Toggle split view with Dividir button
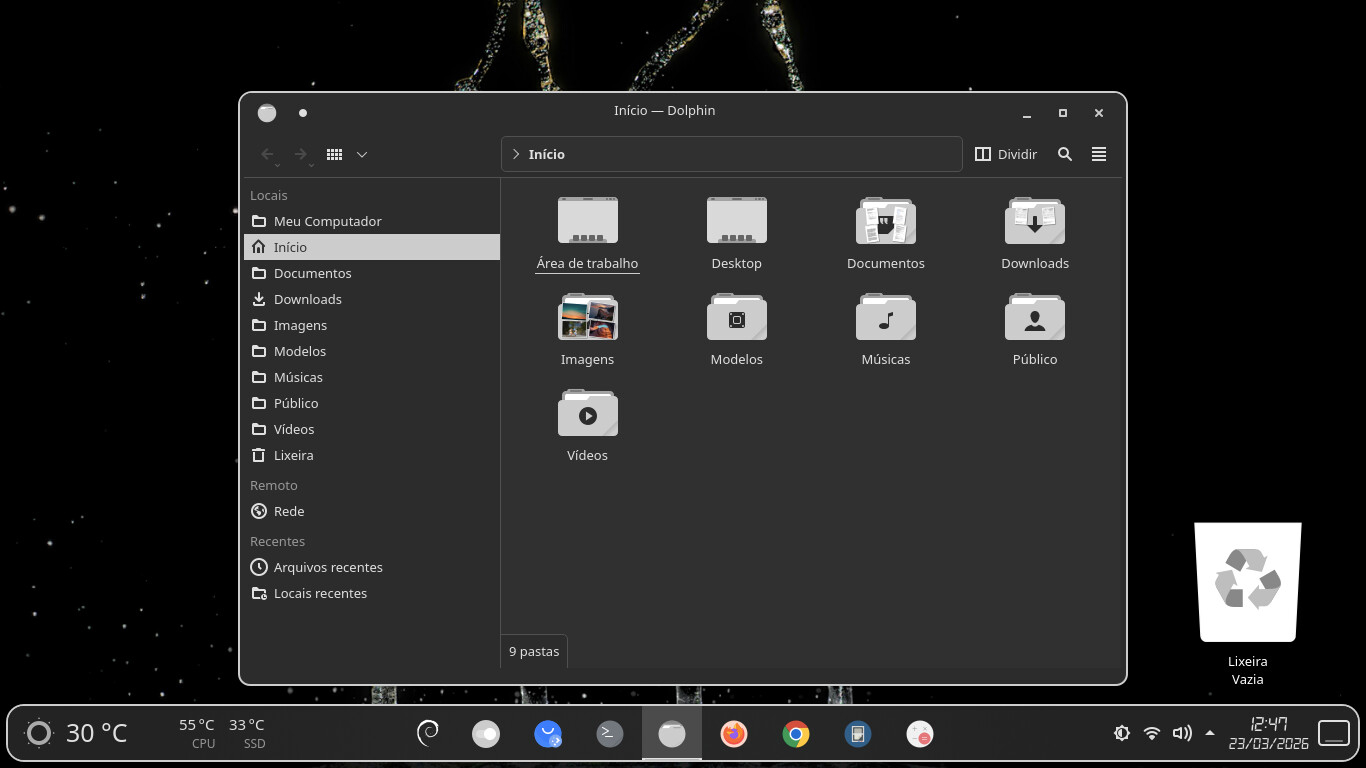Image resolution: width=1366 pixels, height=768 pixels. tap(1006, 154)
